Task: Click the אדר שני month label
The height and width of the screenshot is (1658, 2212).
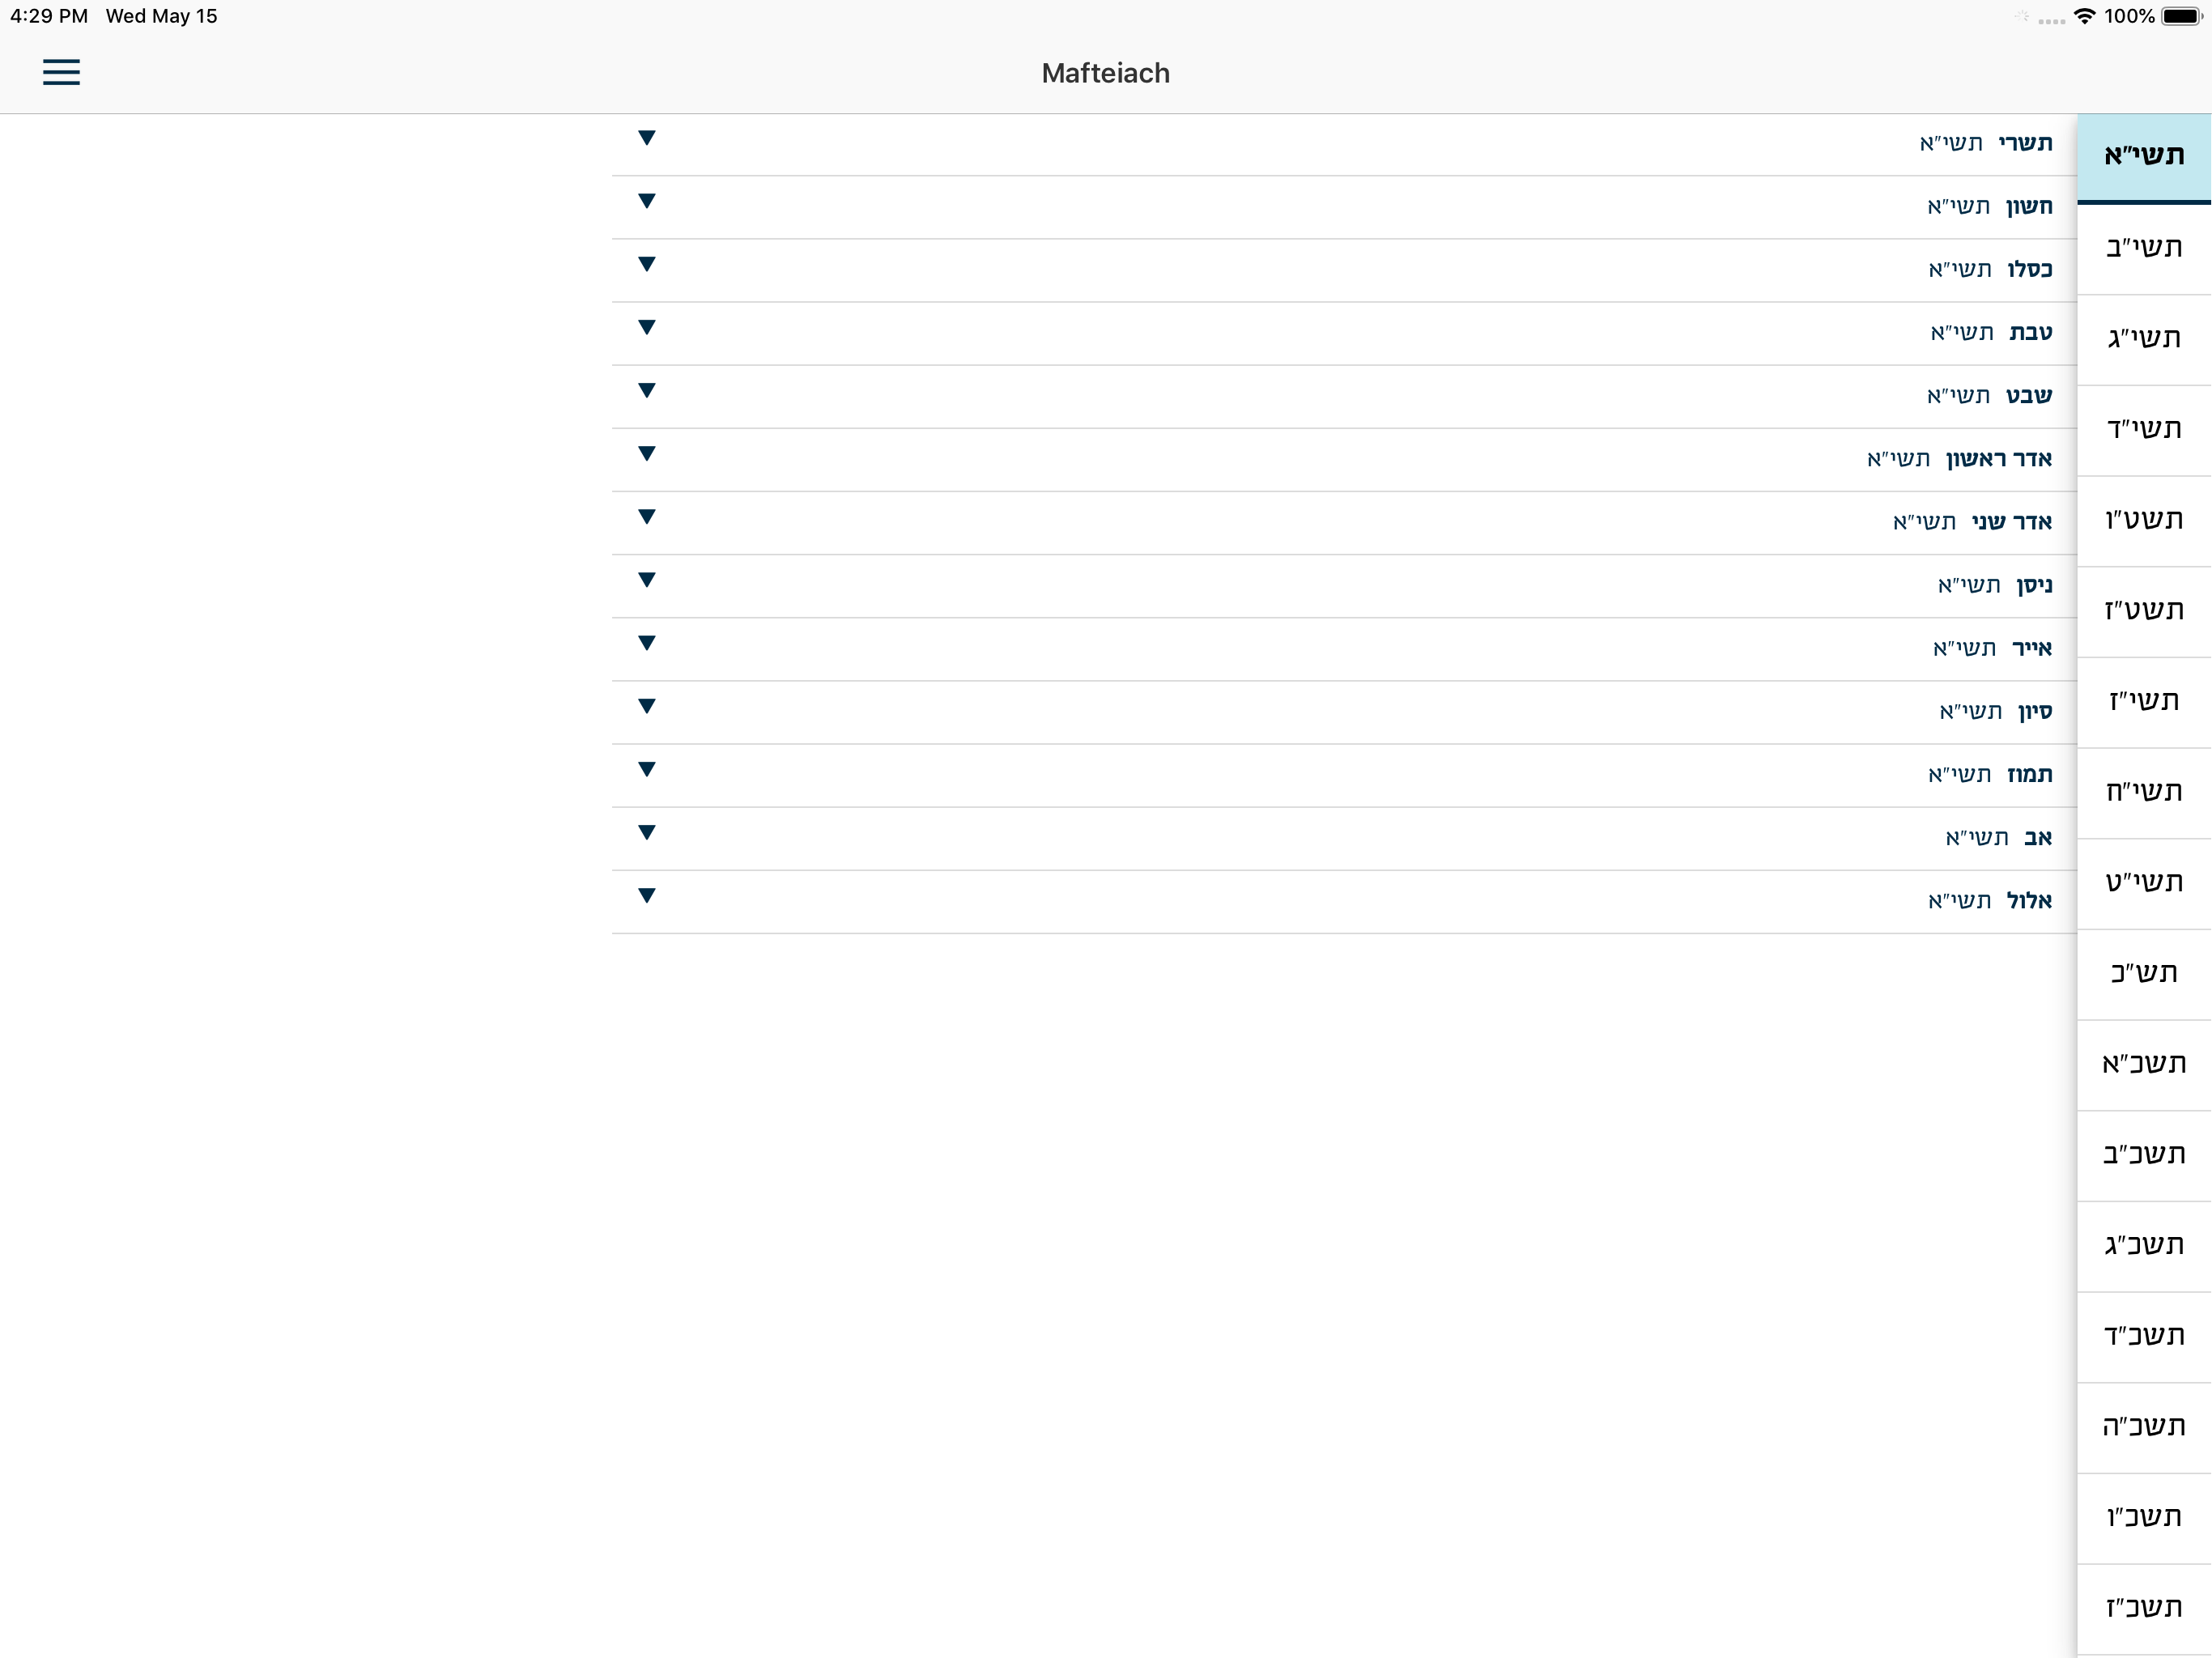Action: [2012, 521]
